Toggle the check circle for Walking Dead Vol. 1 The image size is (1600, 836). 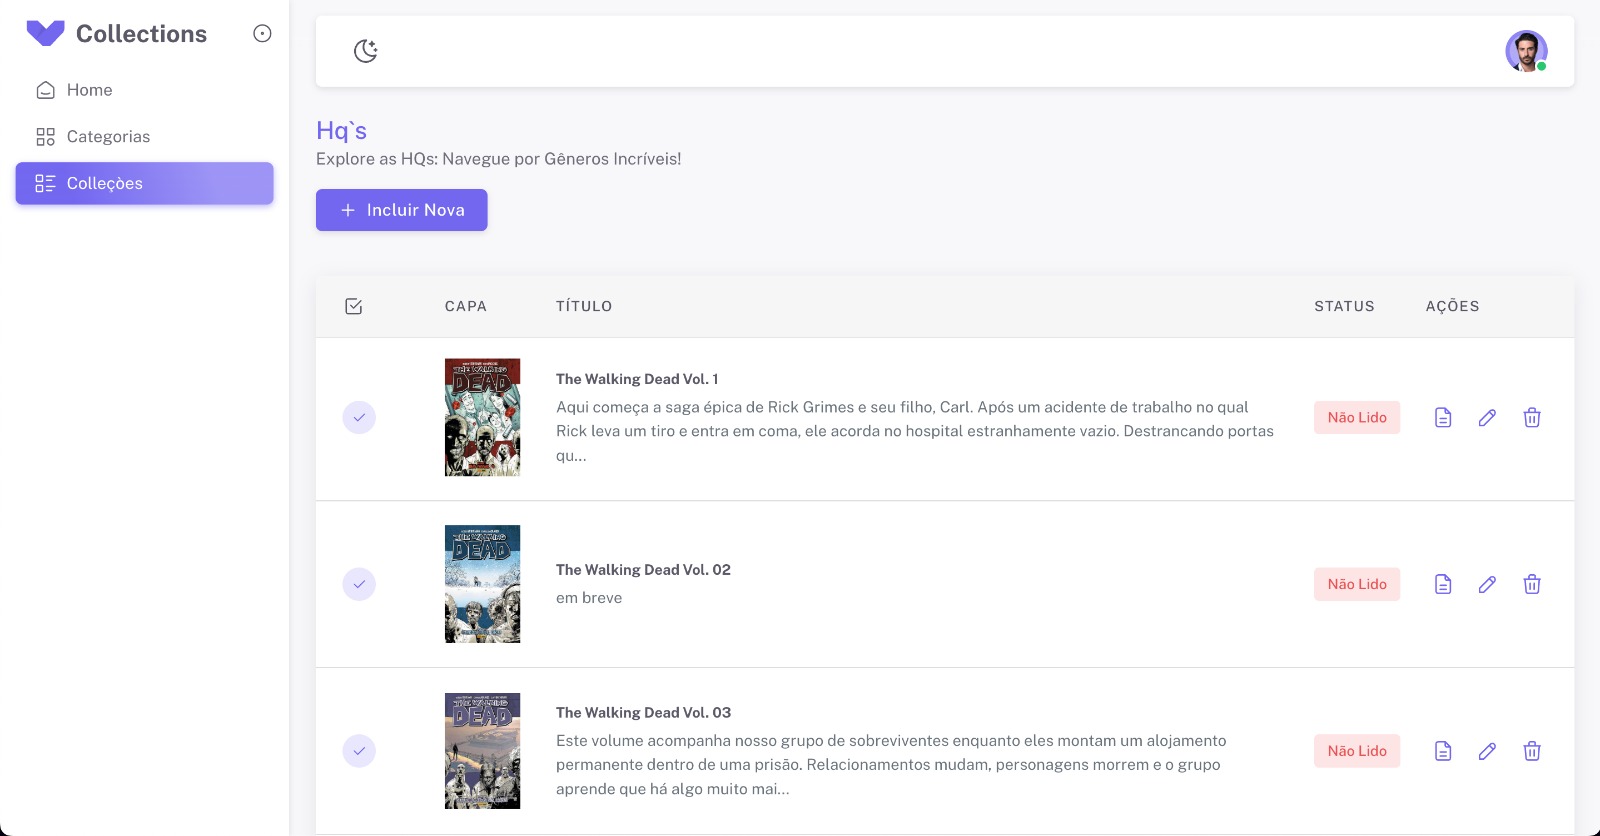[x=359, y=417]
